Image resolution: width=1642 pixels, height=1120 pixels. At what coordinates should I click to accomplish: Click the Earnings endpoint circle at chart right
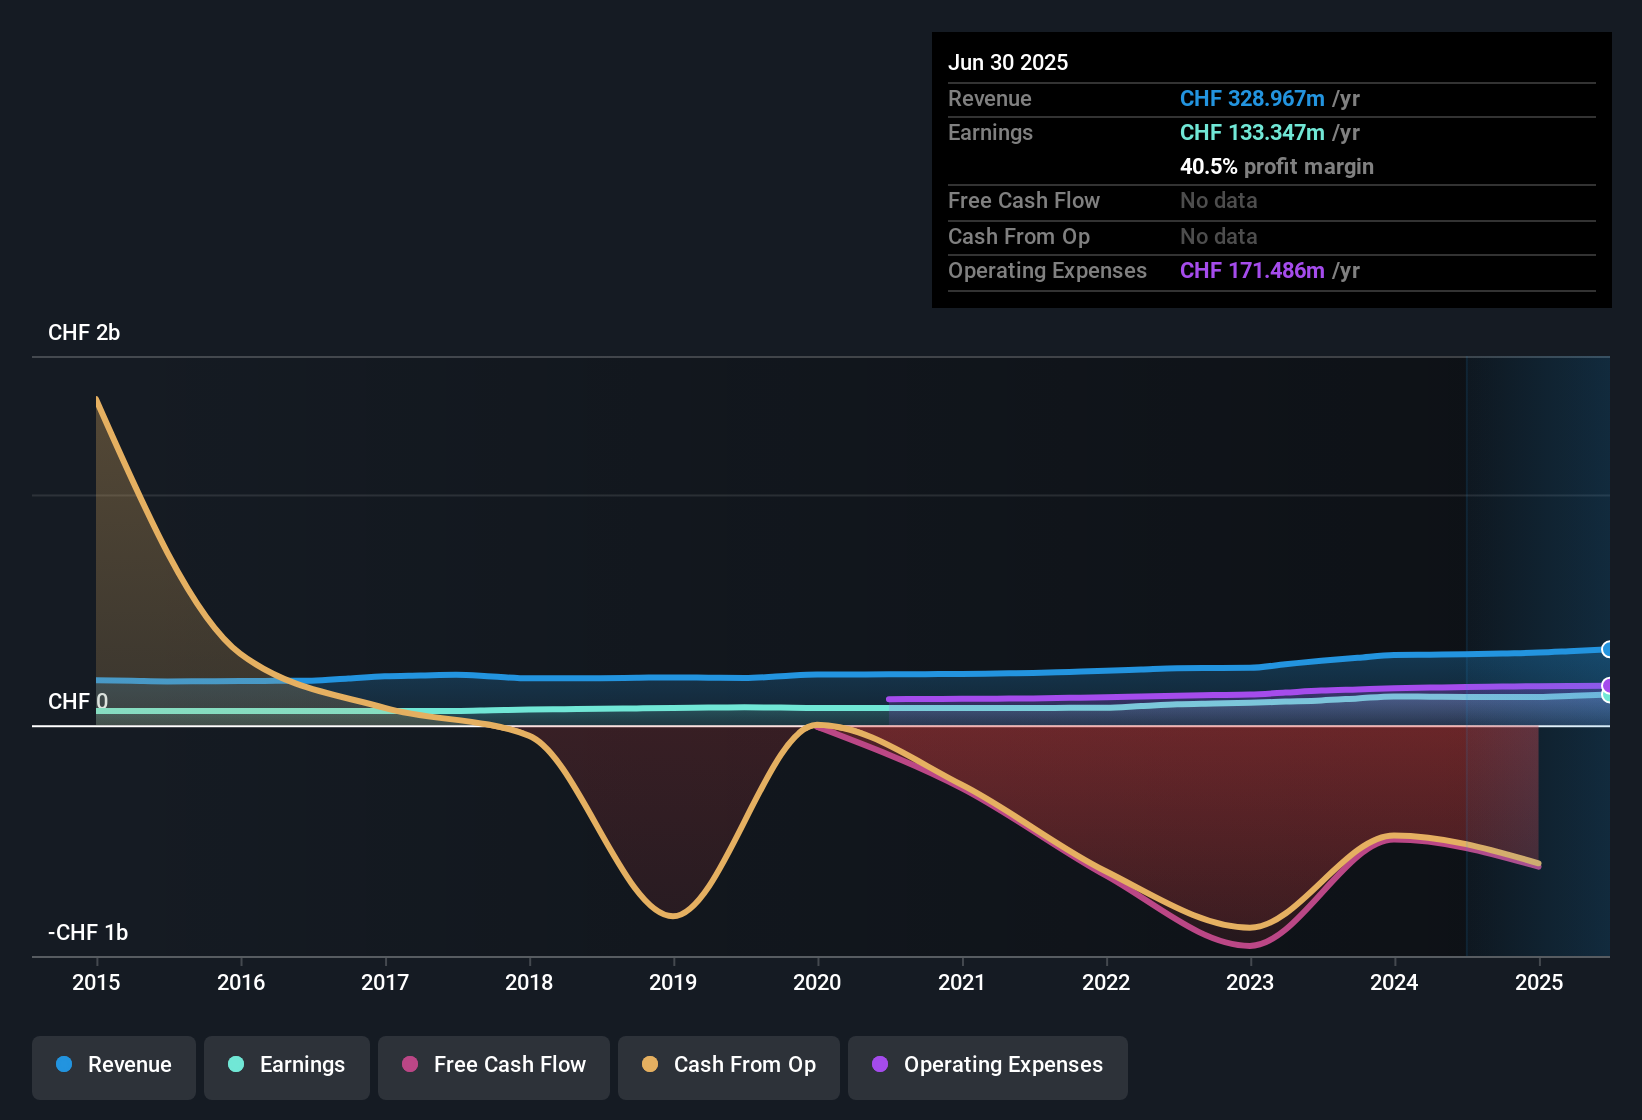pos(1606,697)
